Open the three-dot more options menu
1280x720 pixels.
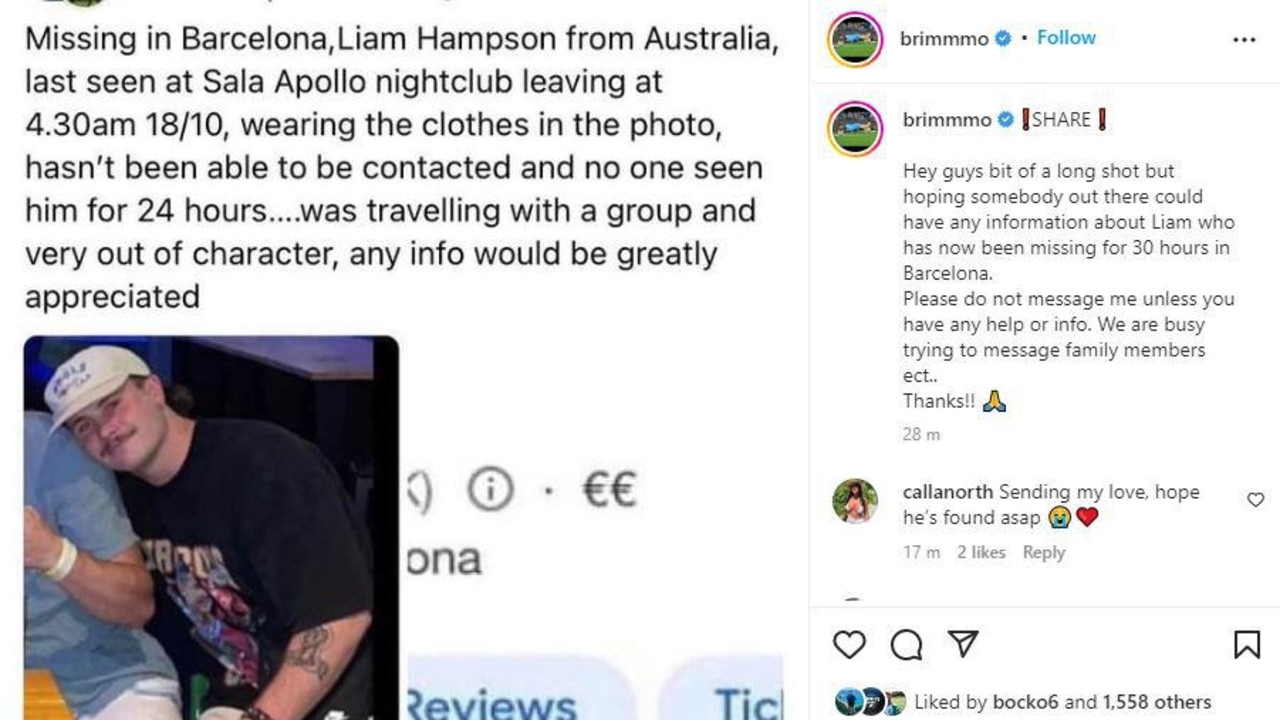(x=1244, y=40)
